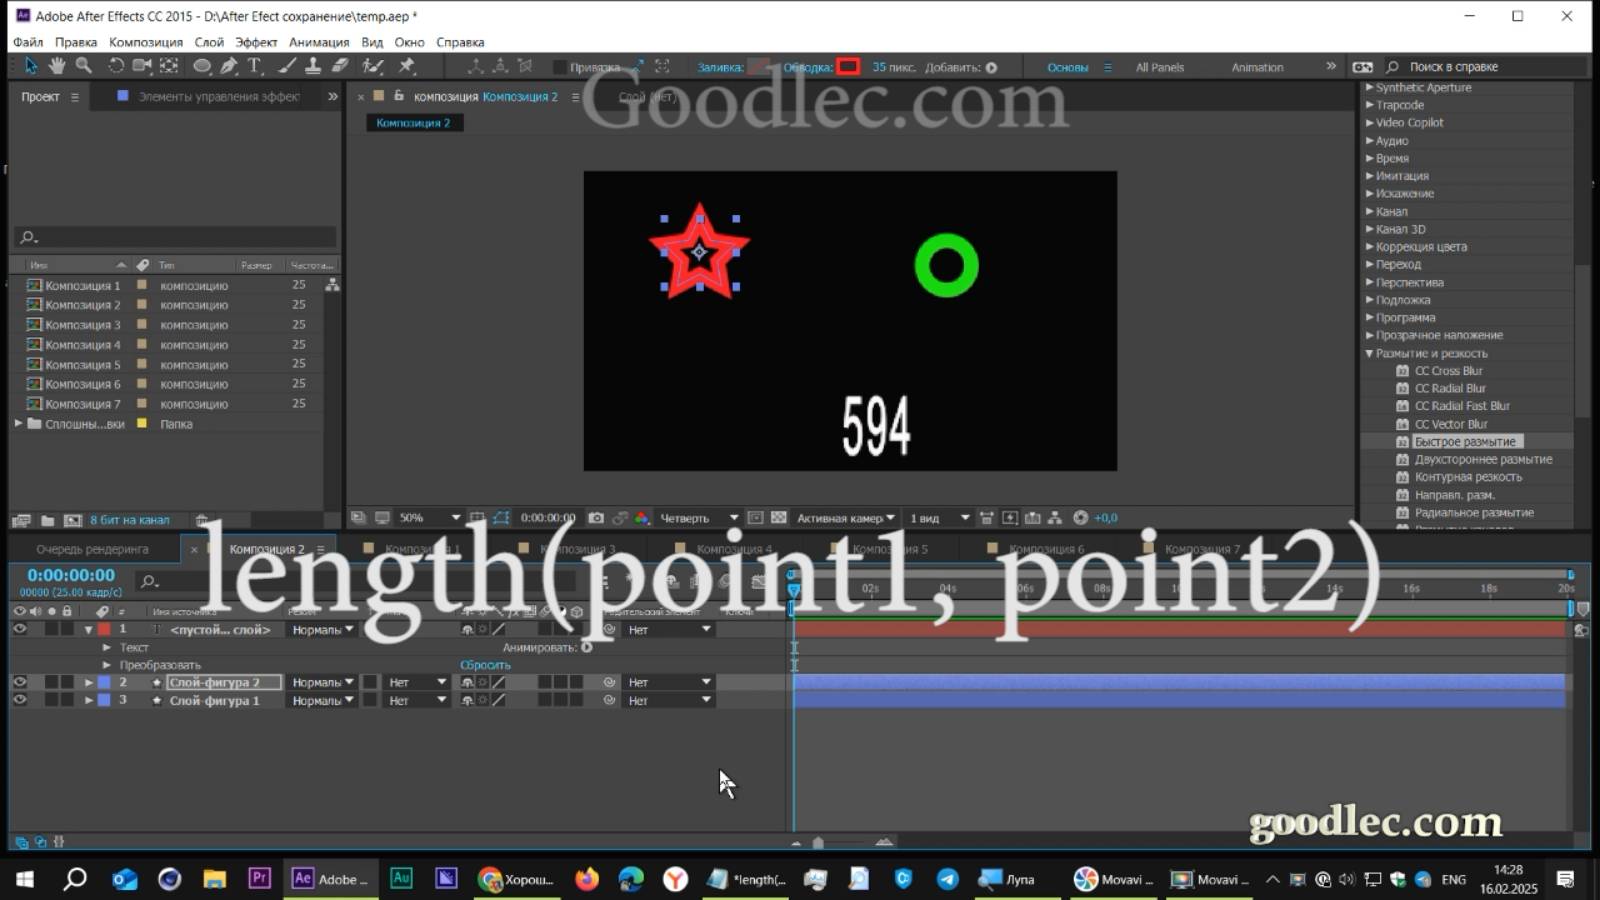Screen dimensions: 1600x900
Task: Select the Zoom magnifier tool
Action: [84, 66]
